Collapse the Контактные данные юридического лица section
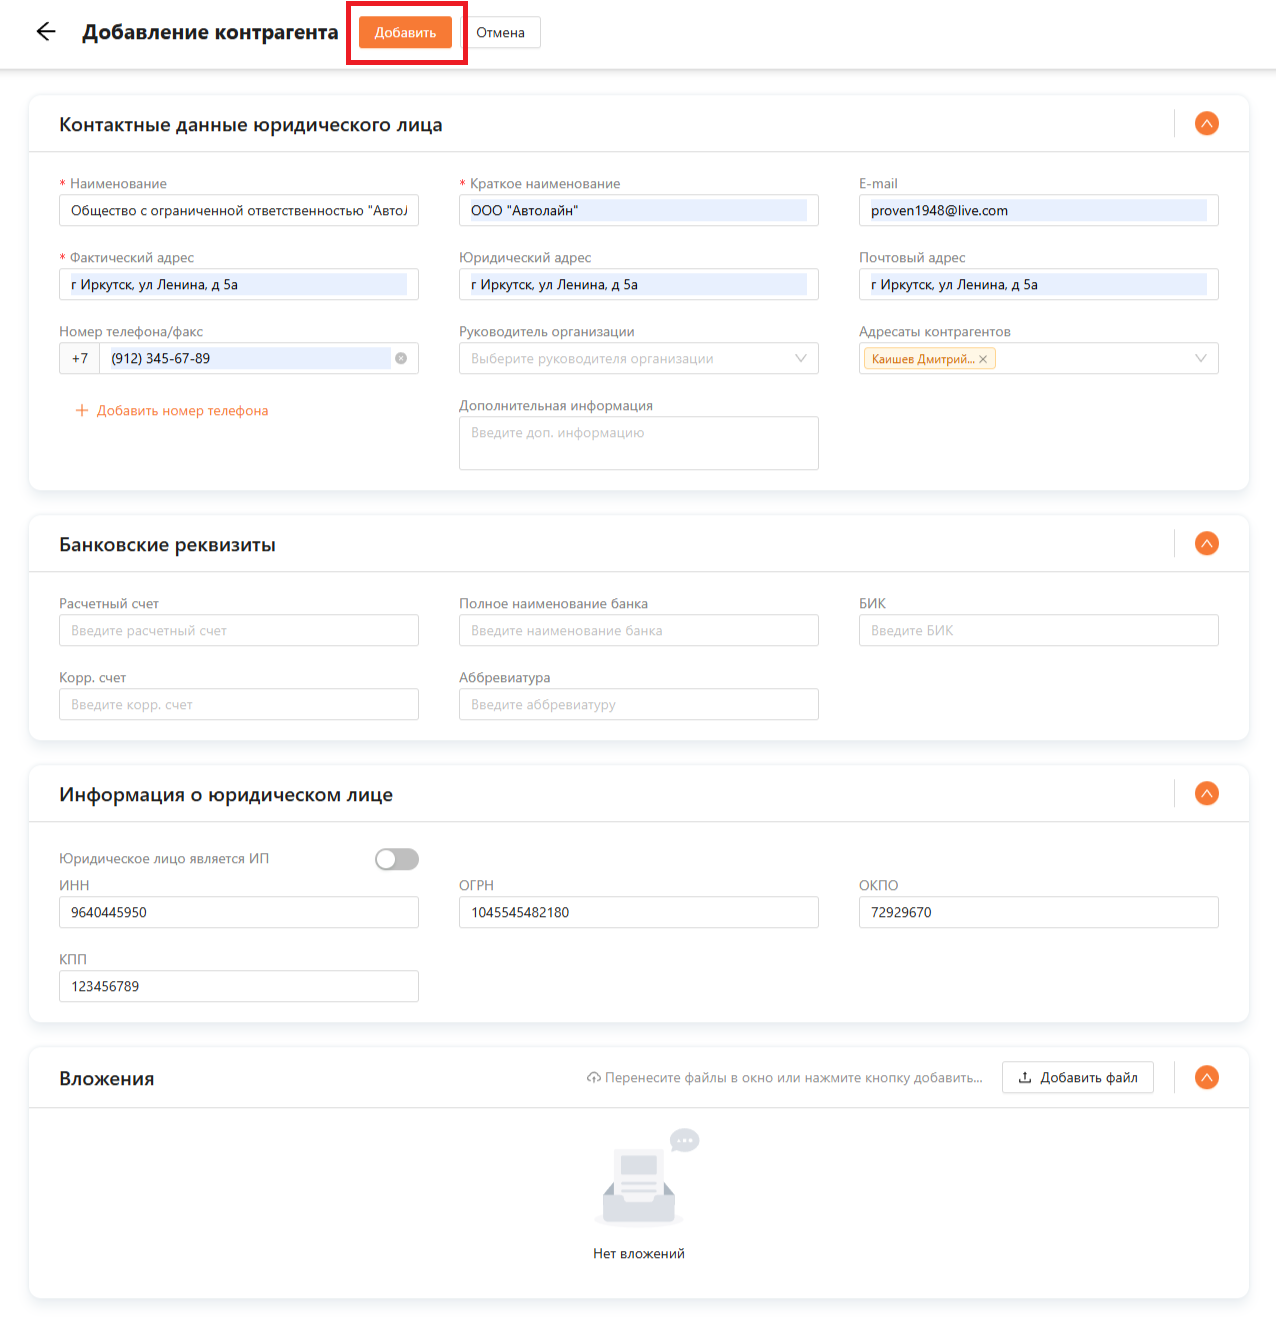This screenshot has width=1276, height=1327. [x=1207, y=124]
